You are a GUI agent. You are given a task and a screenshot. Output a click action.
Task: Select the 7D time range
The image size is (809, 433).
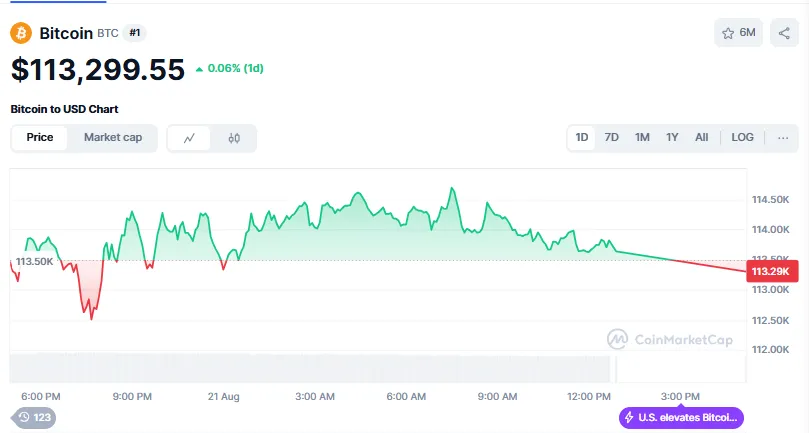[x=612, y=137]
